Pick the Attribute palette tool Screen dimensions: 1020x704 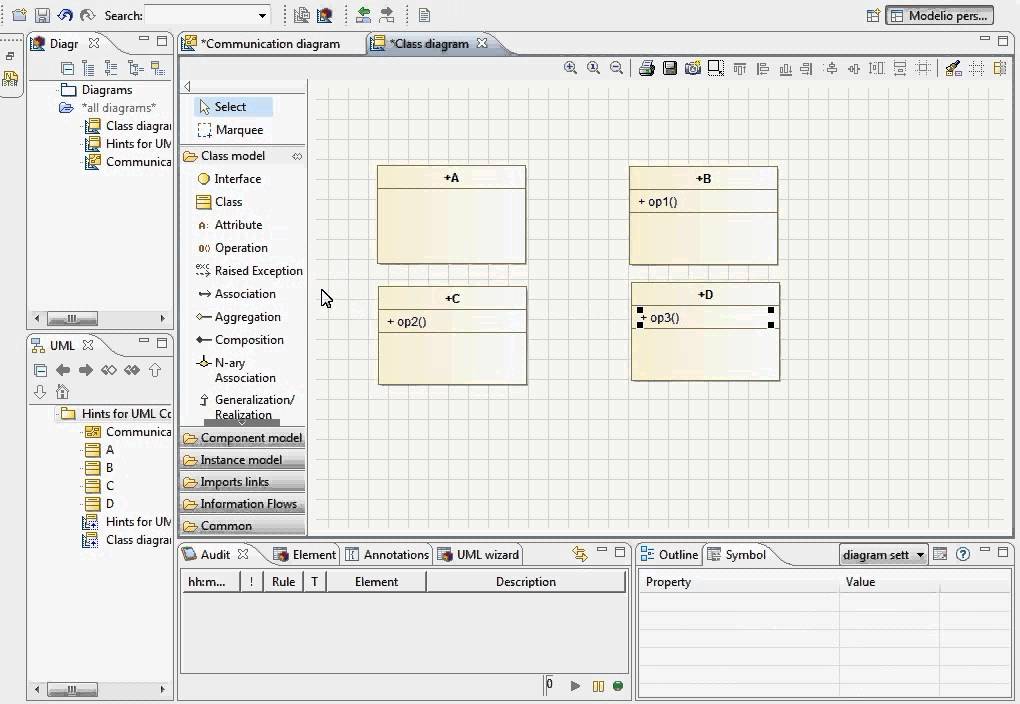[230, 225]
